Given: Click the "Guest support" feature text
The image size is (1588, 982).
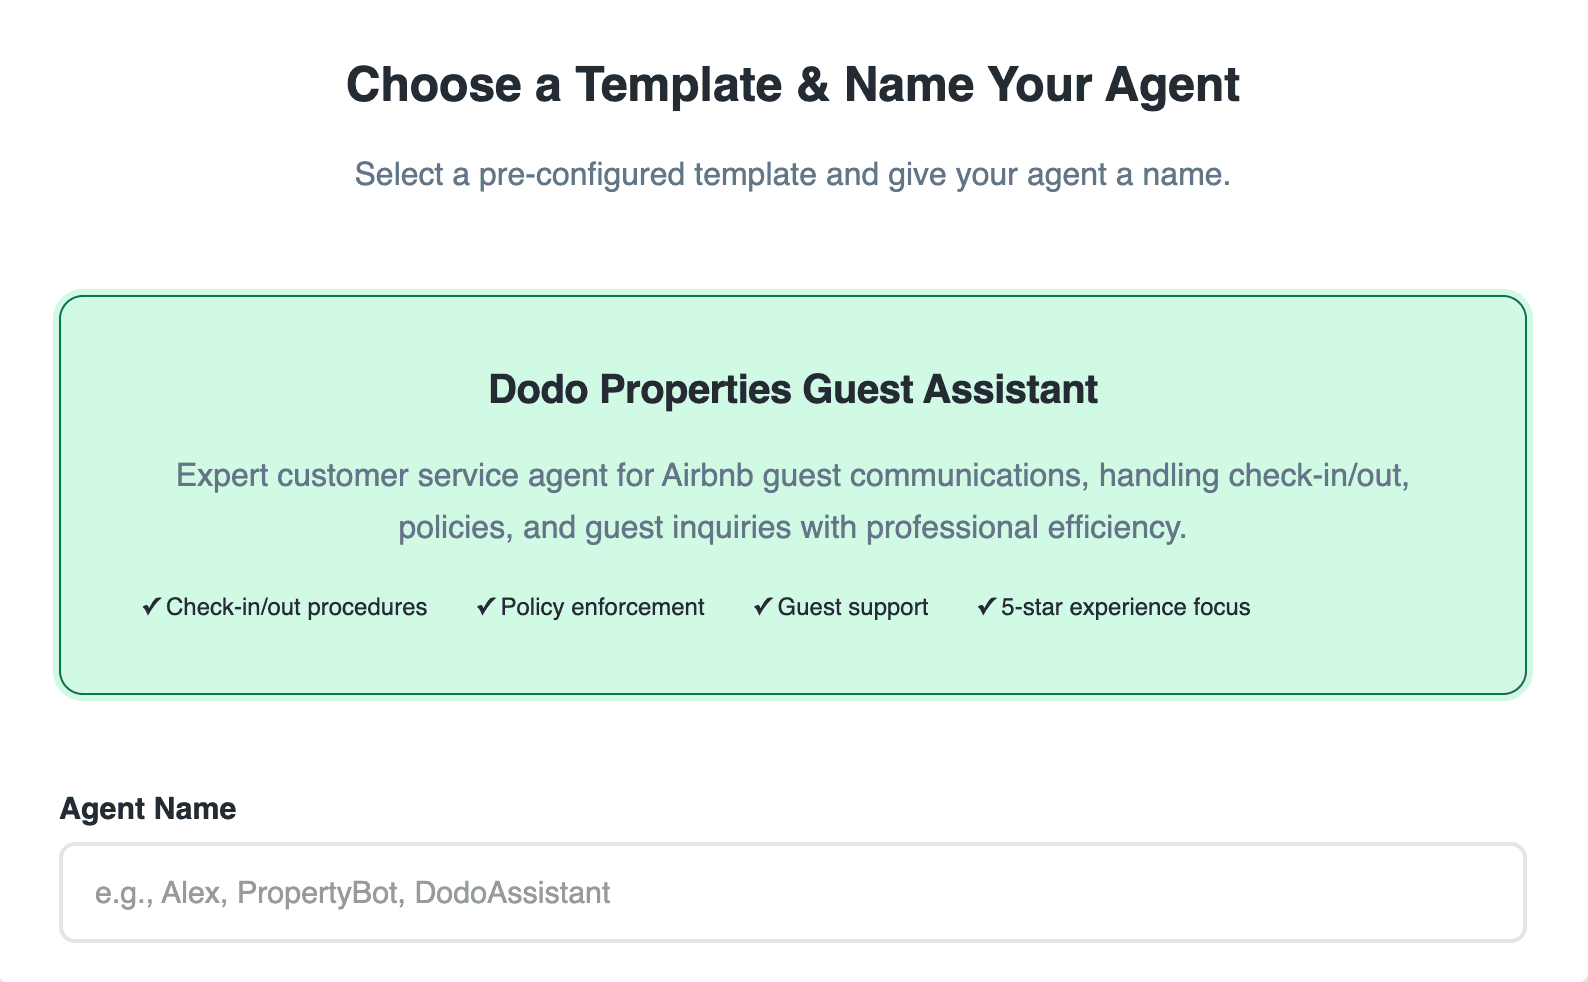Looking at the screenshot, I should (853, 607).
